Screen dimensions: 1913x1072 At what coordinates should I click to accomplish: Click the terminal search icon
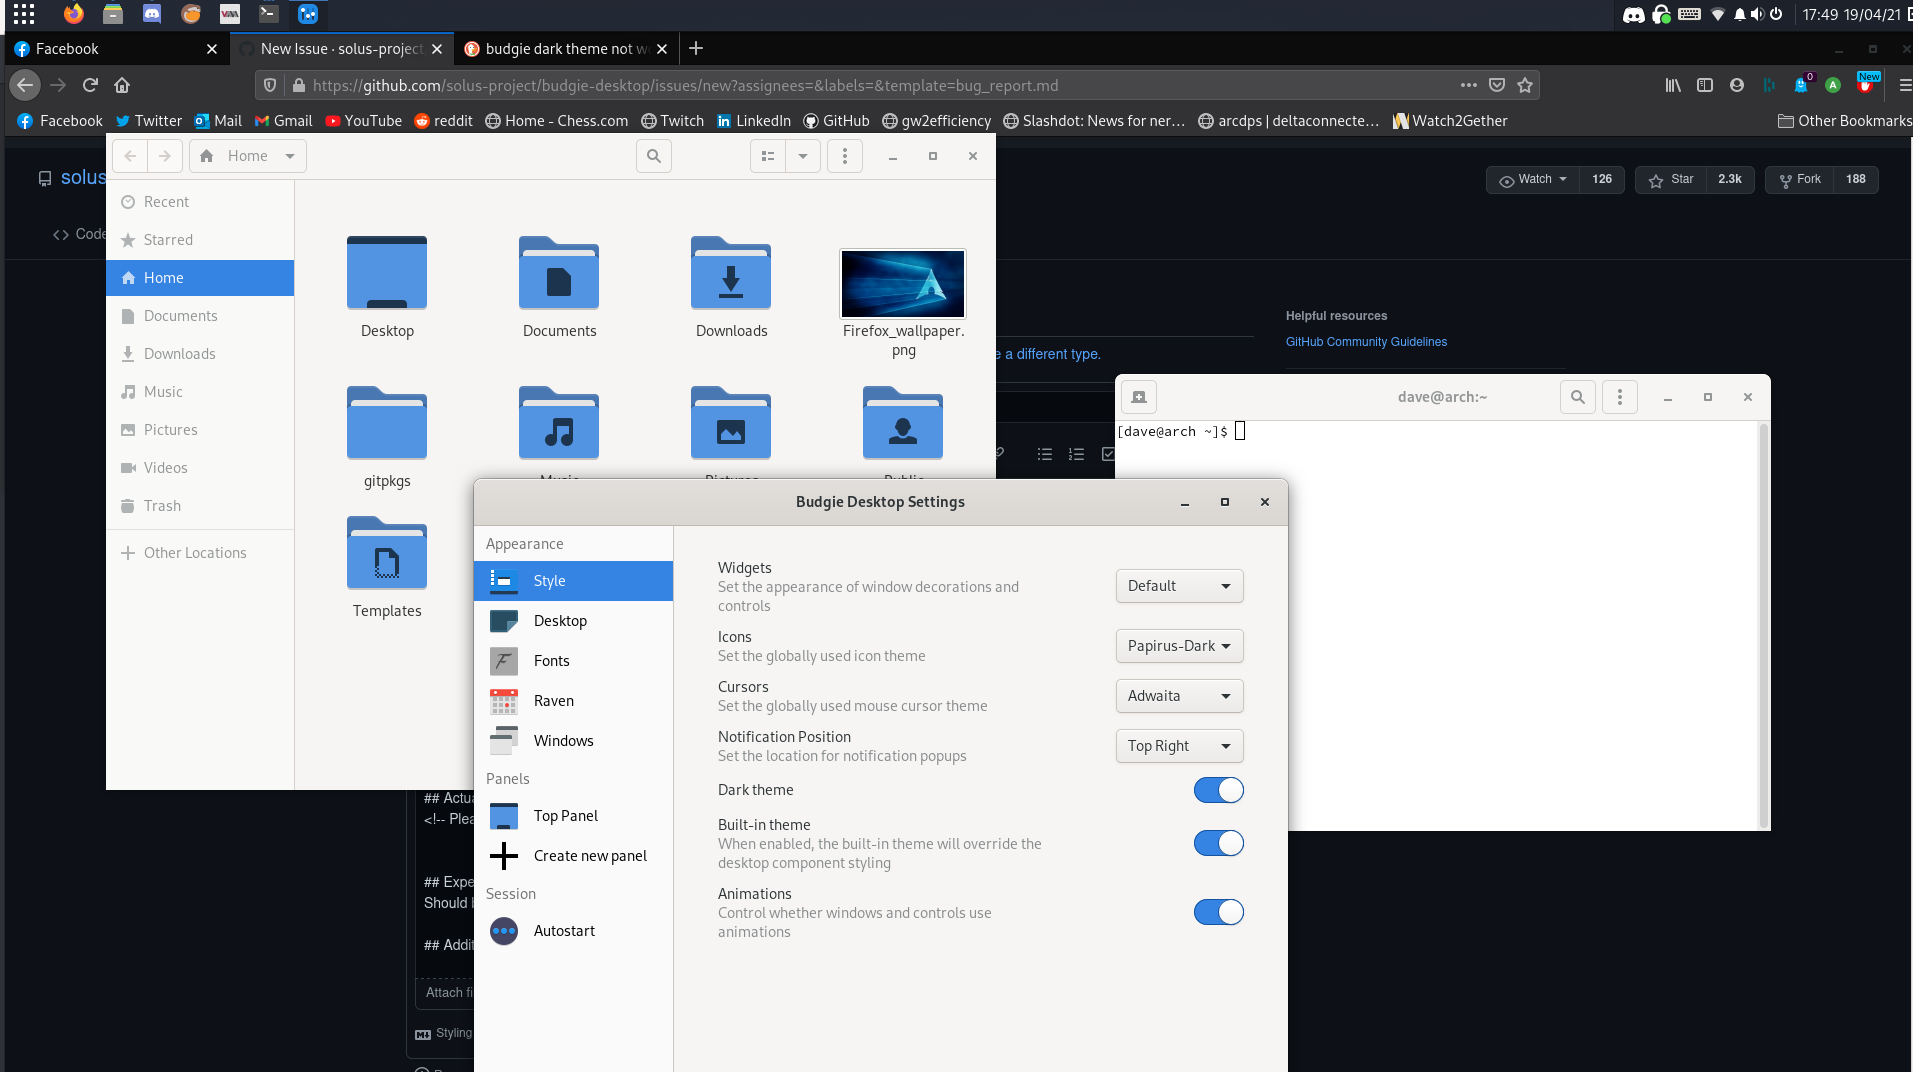(1577, 397)
